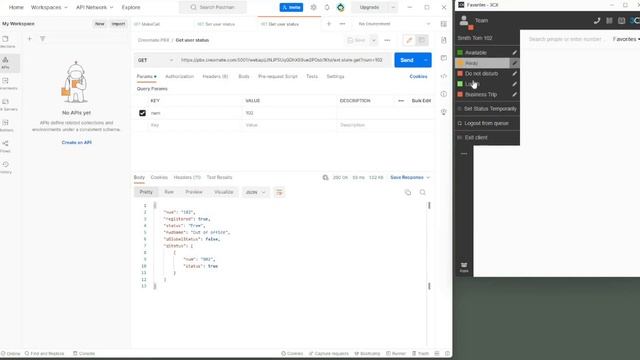The height and width of the screenshot is (360, 640).
Task: Switch to Authorization request tab
Action: pos(180,76)
